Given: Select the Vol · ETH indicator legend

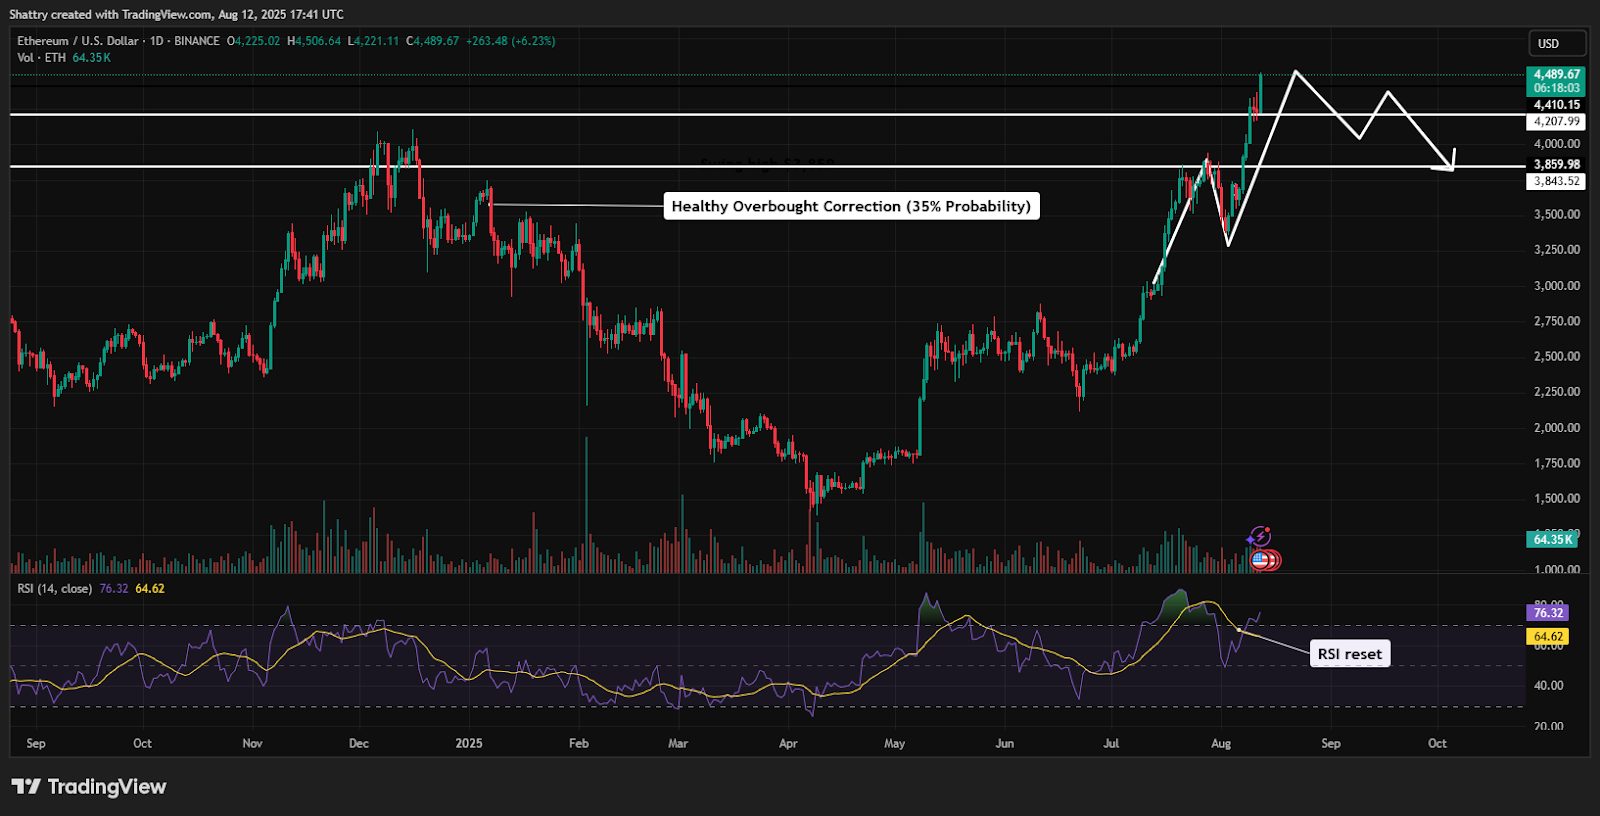Looking at the screenshot, I should click(41, 58).
